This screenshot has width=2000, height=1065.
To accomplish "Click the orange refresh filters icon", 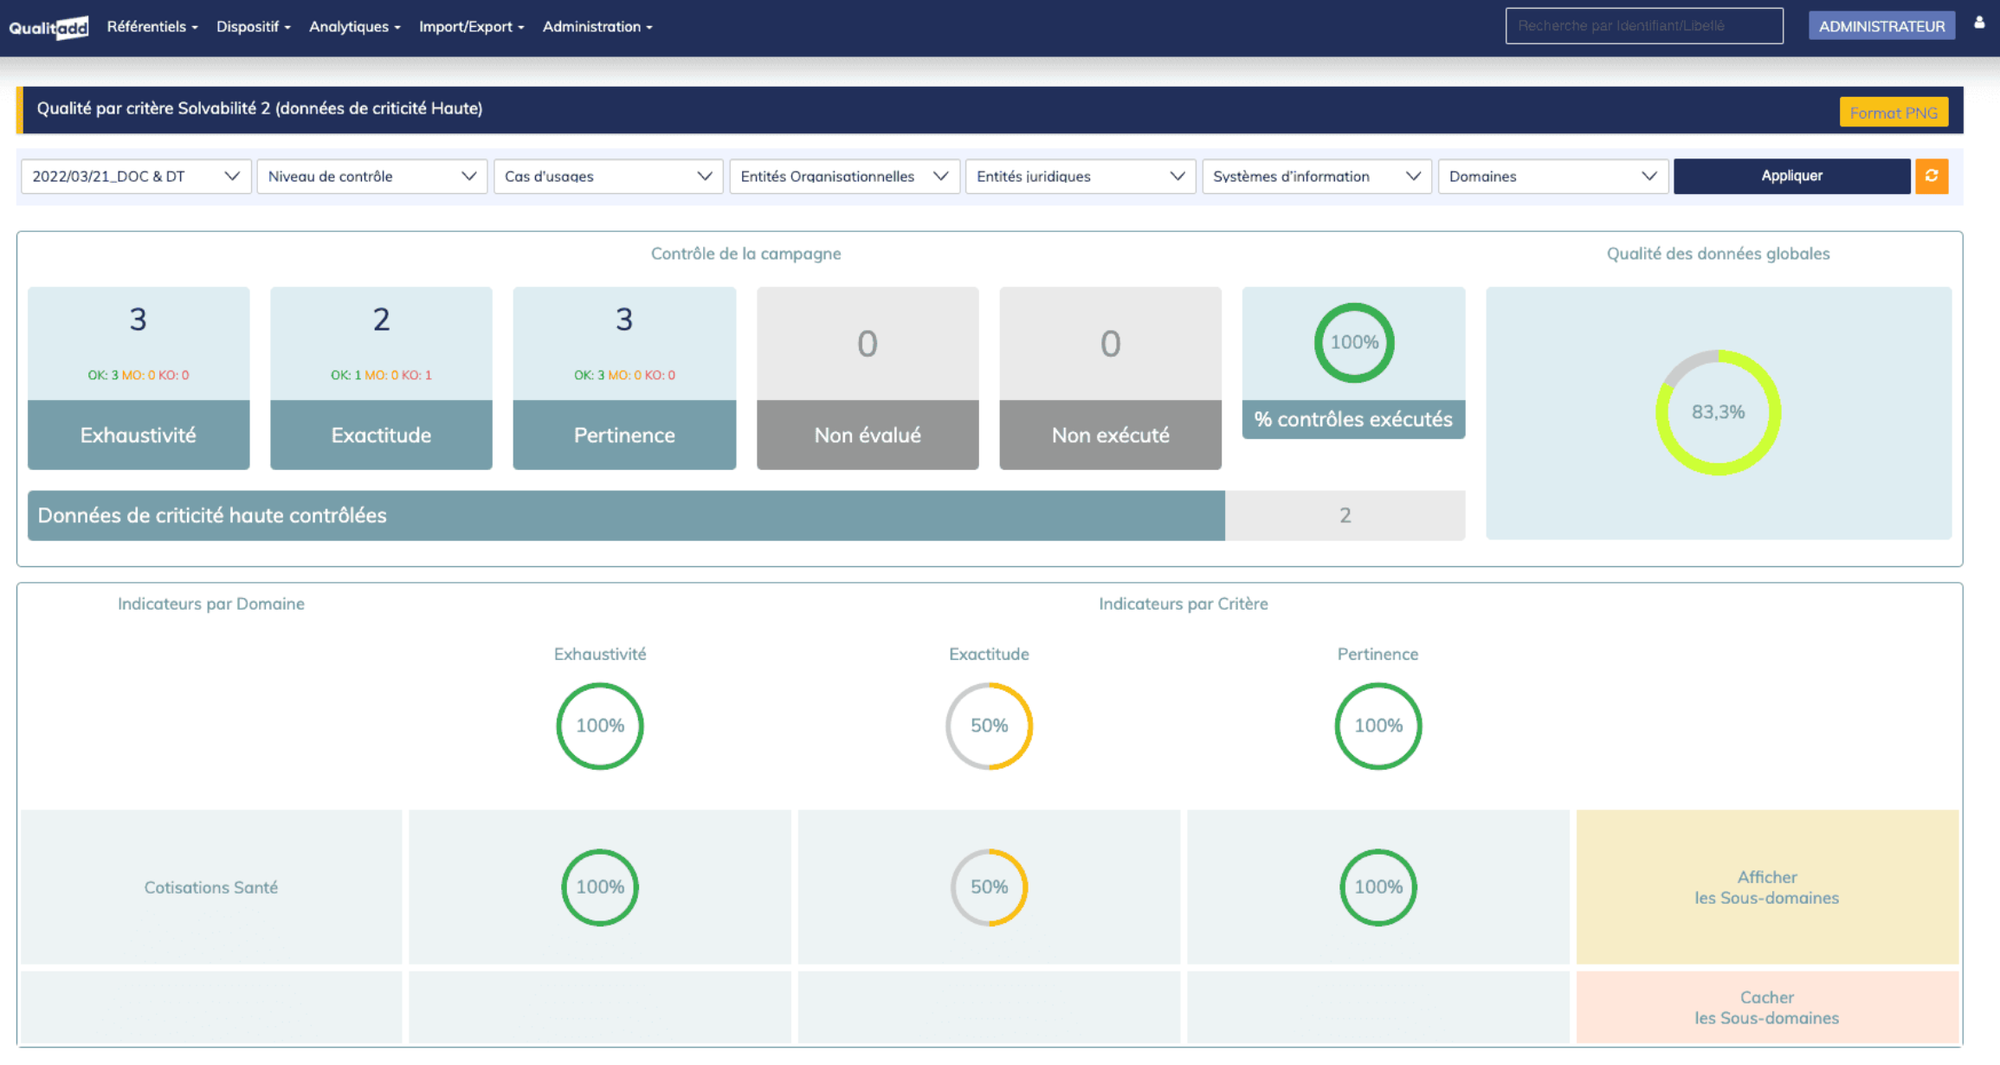I will tap(1931, 176).
